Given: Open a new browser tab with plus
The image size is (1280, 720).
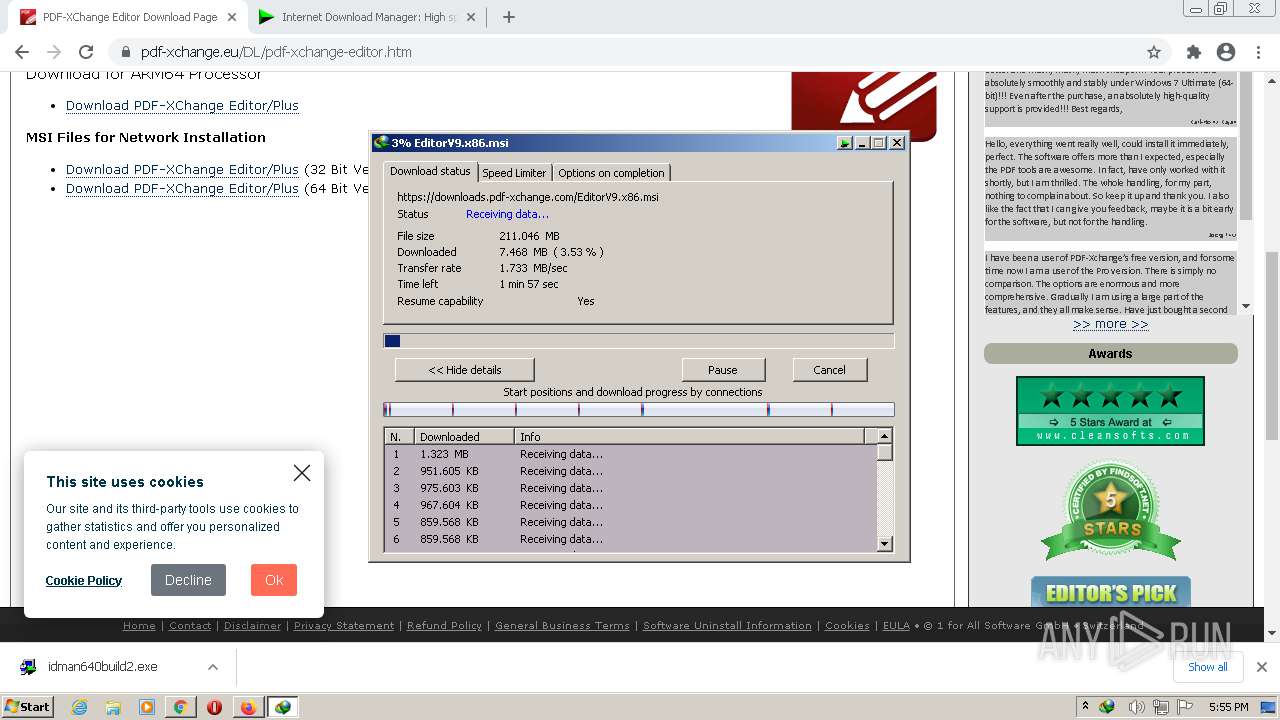Looking at the screenshot, I should [508, 17].
